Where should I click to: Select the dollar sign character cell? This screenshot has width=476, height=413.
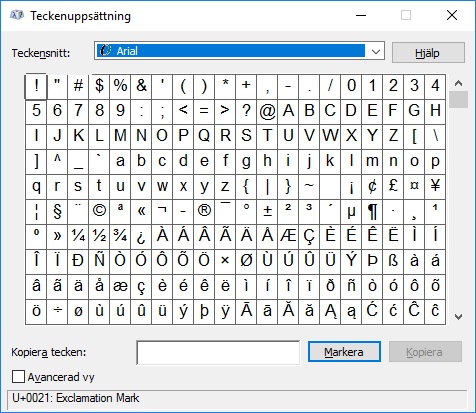pos(99,87)
